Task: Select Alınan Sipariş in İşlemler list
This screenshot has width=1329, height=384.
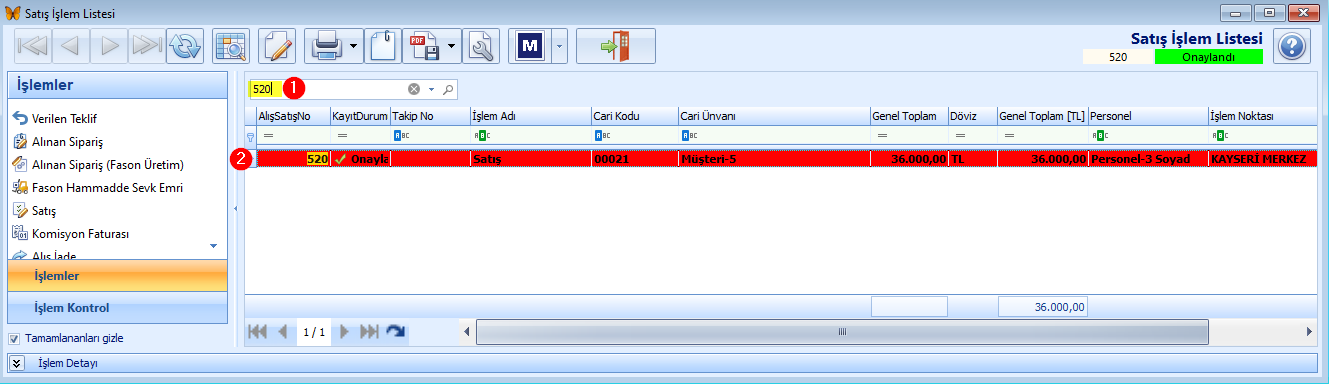Action: click(67, 142)
